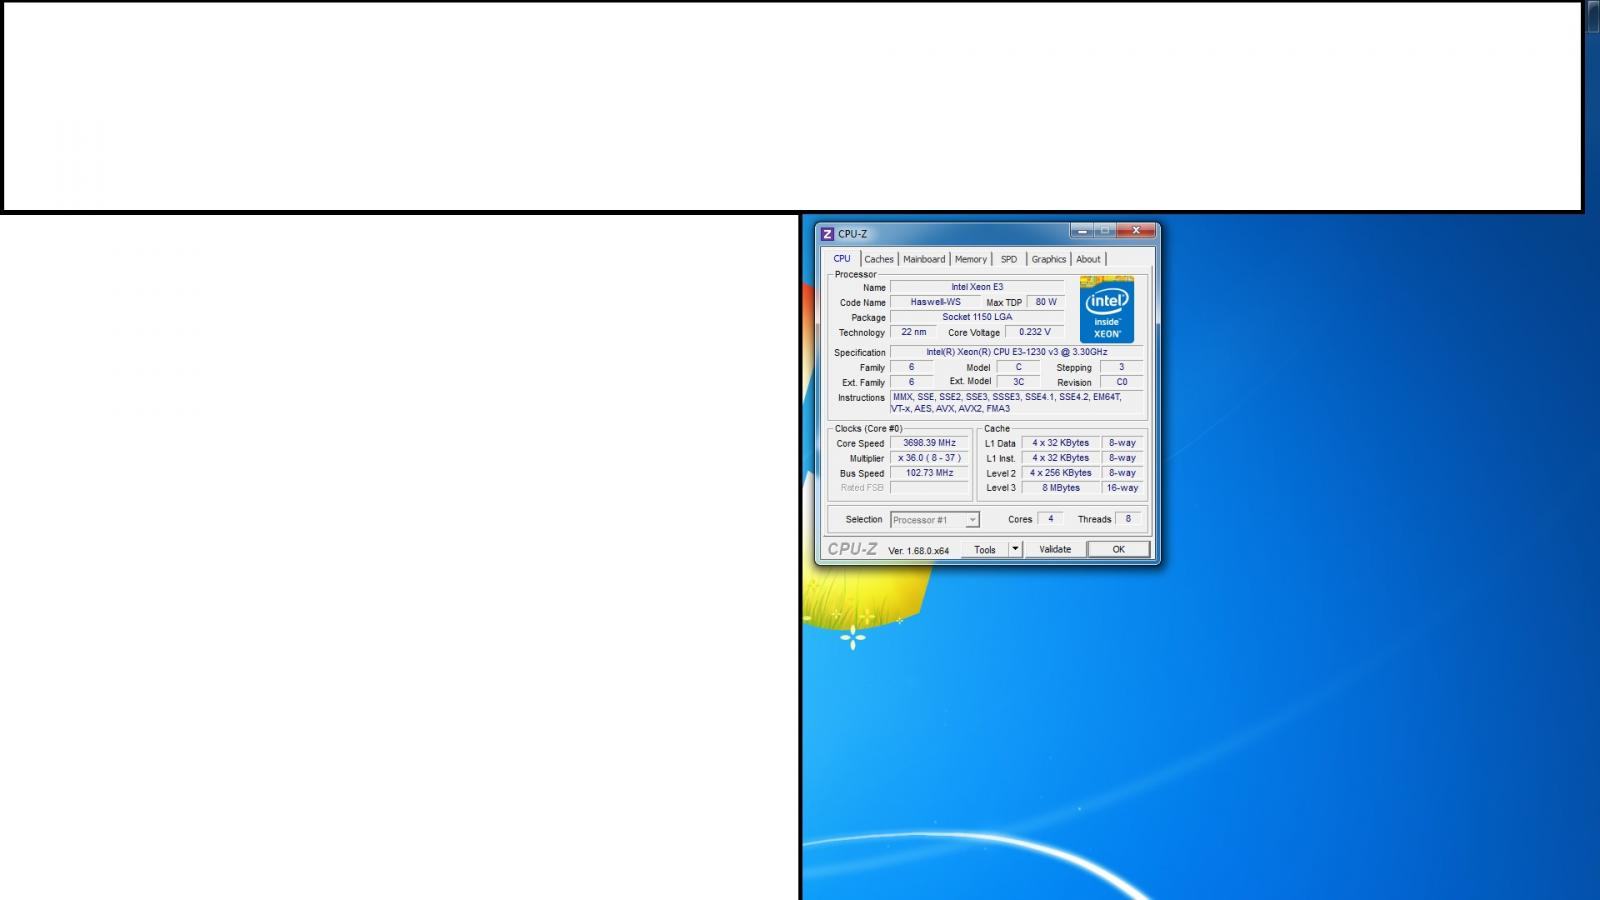Click the Ext. Family value field
Screen dimensions: 1600x900
(x=911, y=382)
